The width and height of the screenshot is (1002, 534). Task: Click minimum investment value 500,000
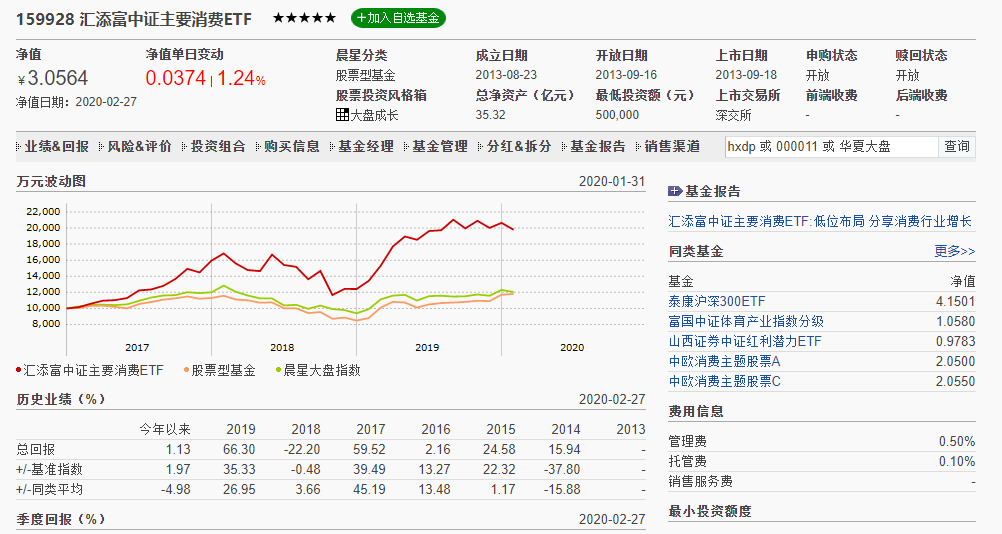(x=617, y=115)
